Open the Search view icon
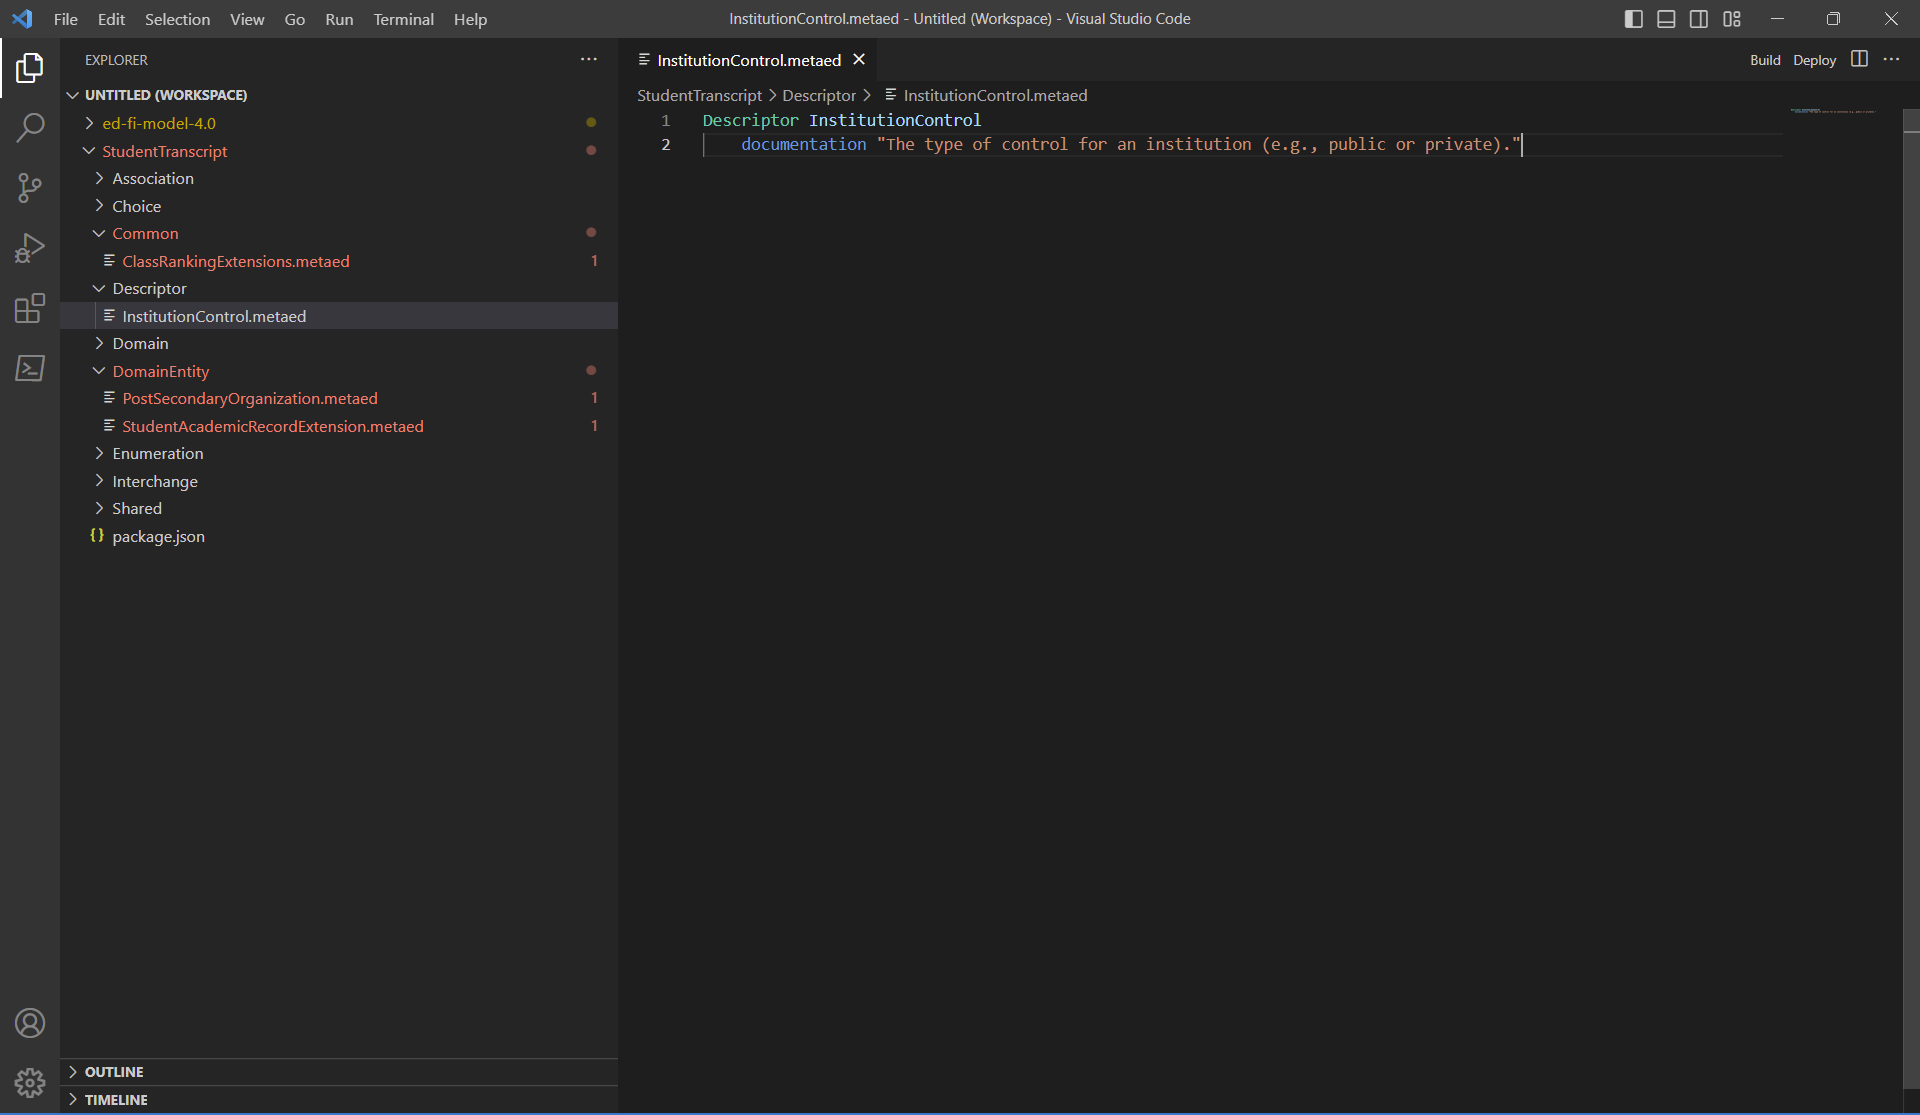The image size is (1920, 1115). (x=30, y=128)
